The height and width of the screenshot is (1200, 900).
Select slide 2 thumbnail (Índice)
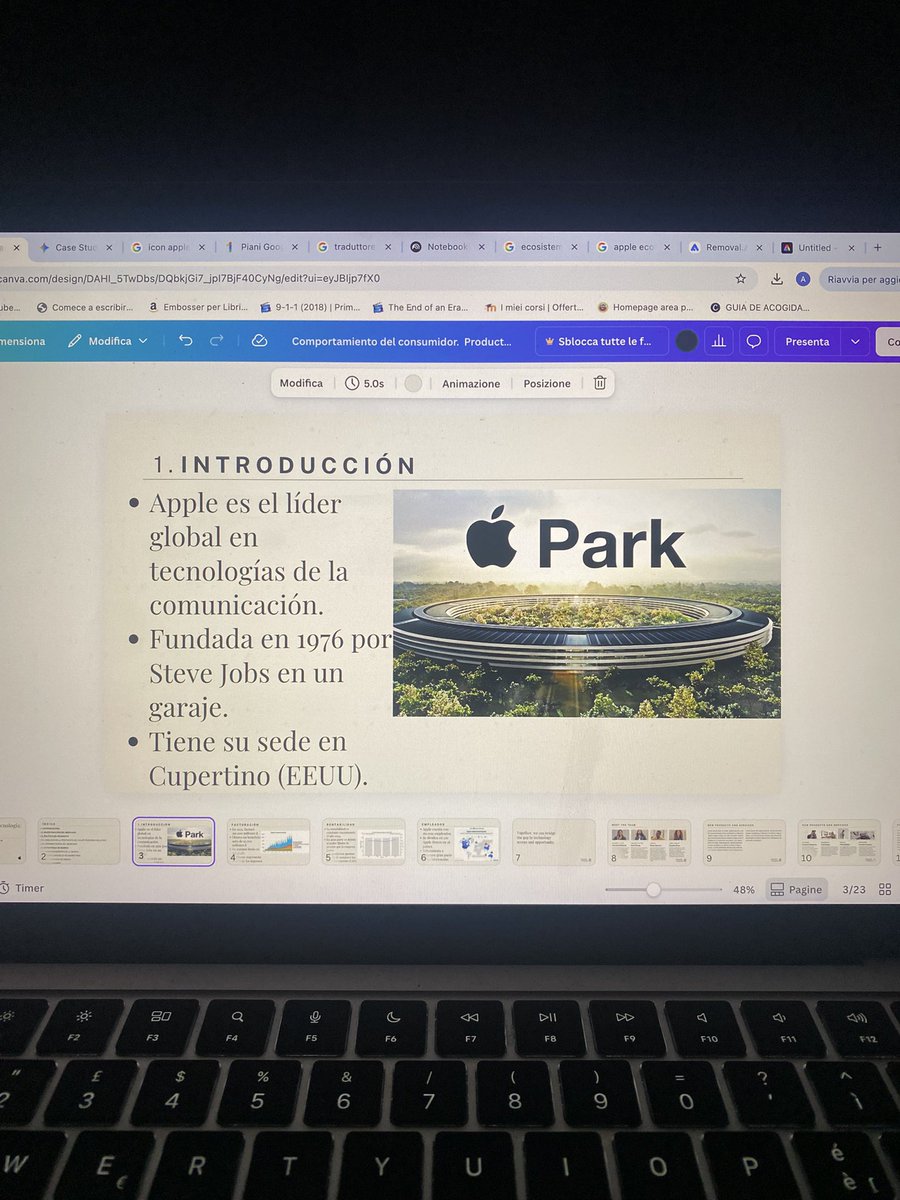[x=79, y=842]
